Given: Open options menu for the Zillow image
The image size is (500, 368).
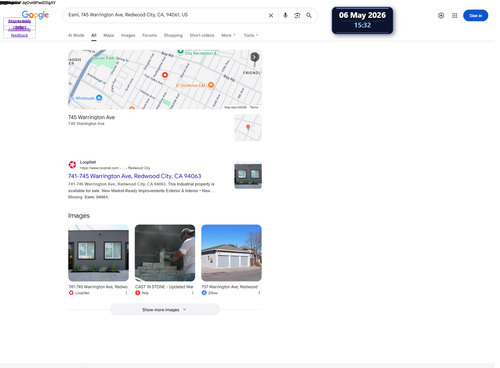Looking at the screenshot, I should tap(259, 293).
